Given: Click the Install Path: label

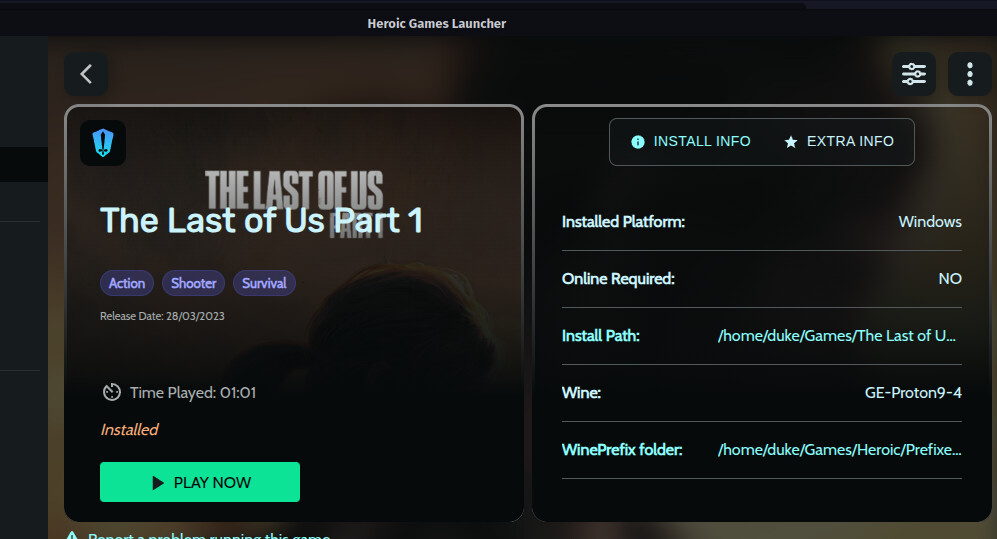Looking at the screenshot, I should pos(601,336).
